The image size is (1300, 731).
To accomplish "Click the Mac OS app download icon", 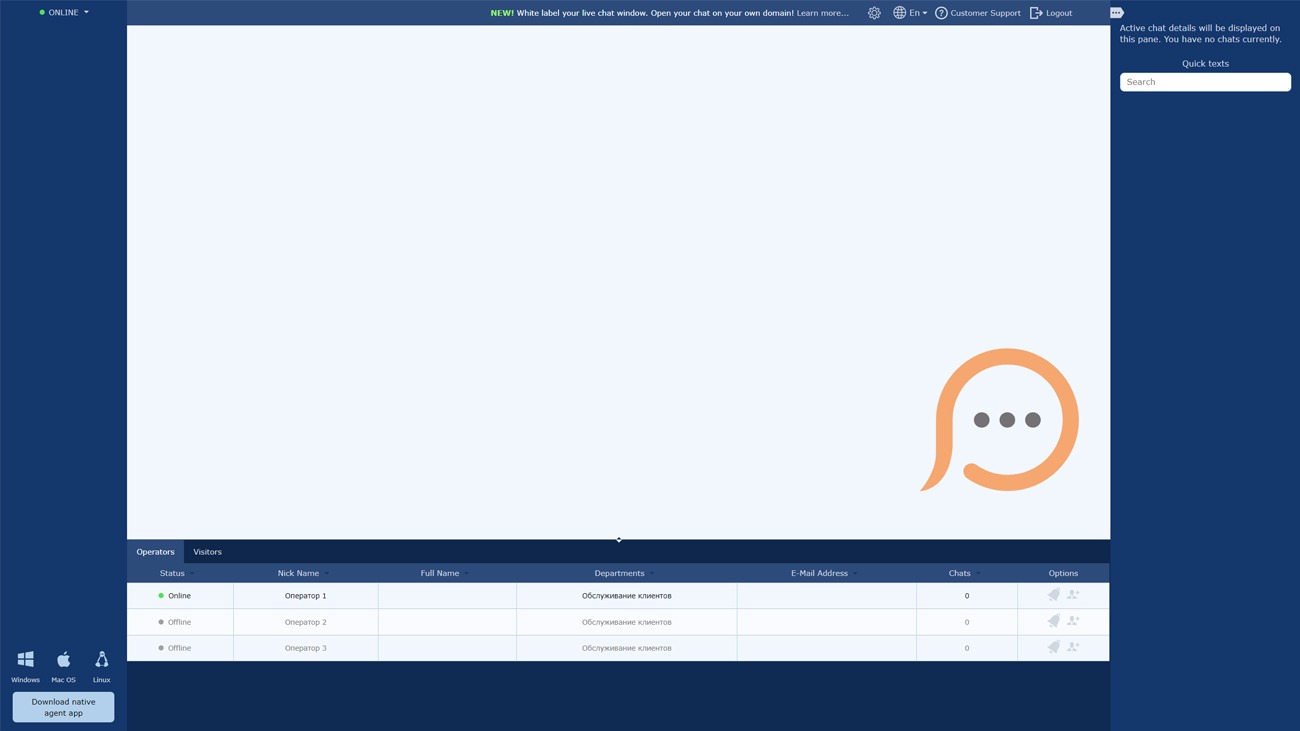I will 64,660.
